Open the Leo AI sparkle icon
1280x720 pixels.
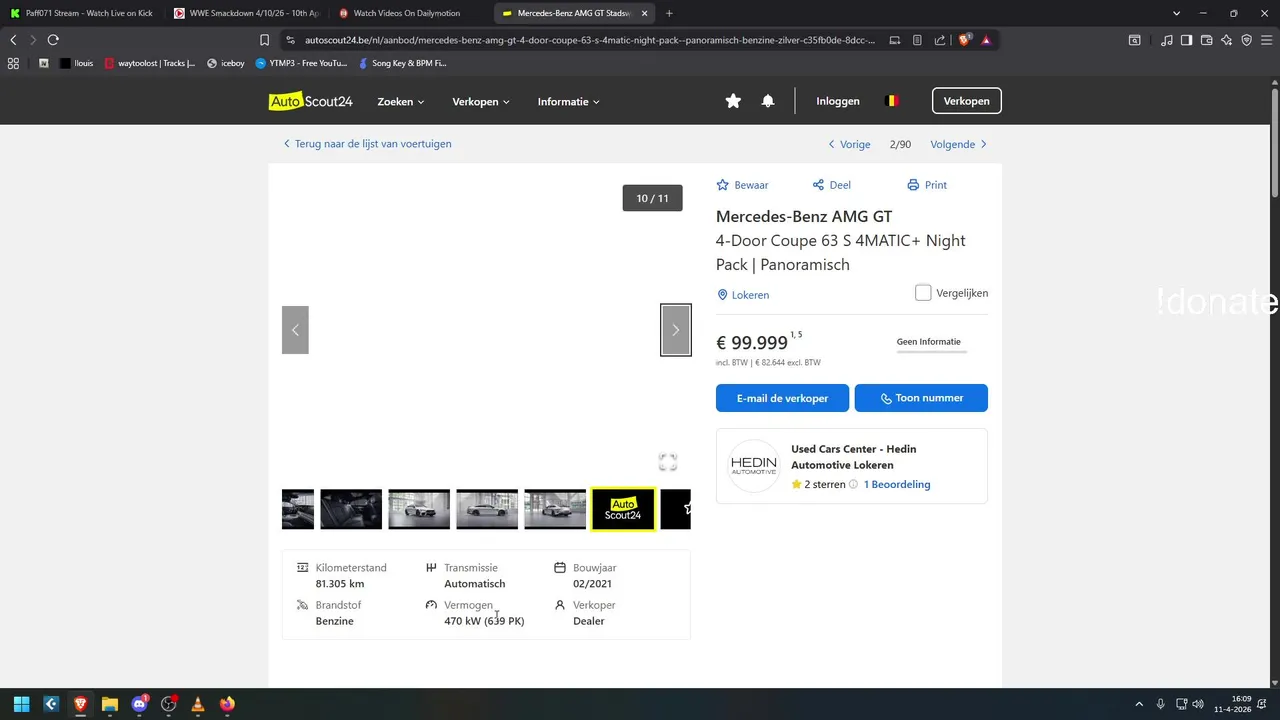[x=1227, y=40]
